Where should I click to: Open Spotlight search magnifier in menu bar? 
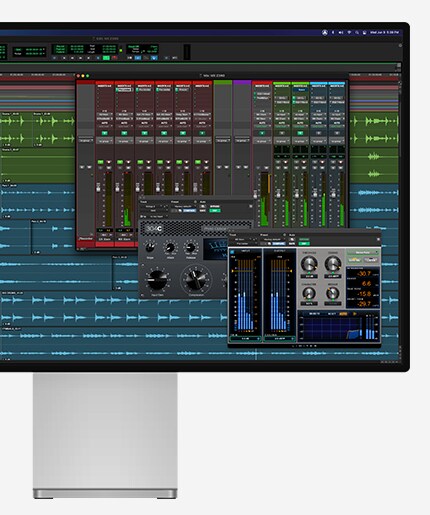[x=357, y=32]
